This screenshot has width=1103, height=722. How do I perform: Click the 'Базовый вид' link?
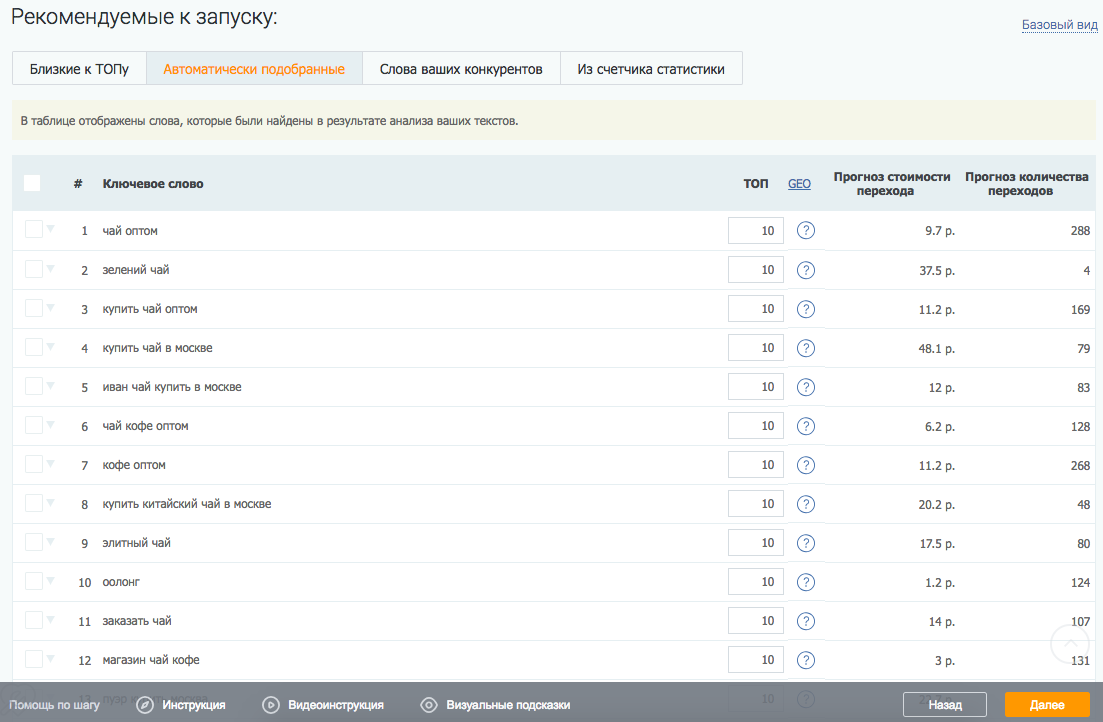pyautogui.click(x=1059, y=25)
